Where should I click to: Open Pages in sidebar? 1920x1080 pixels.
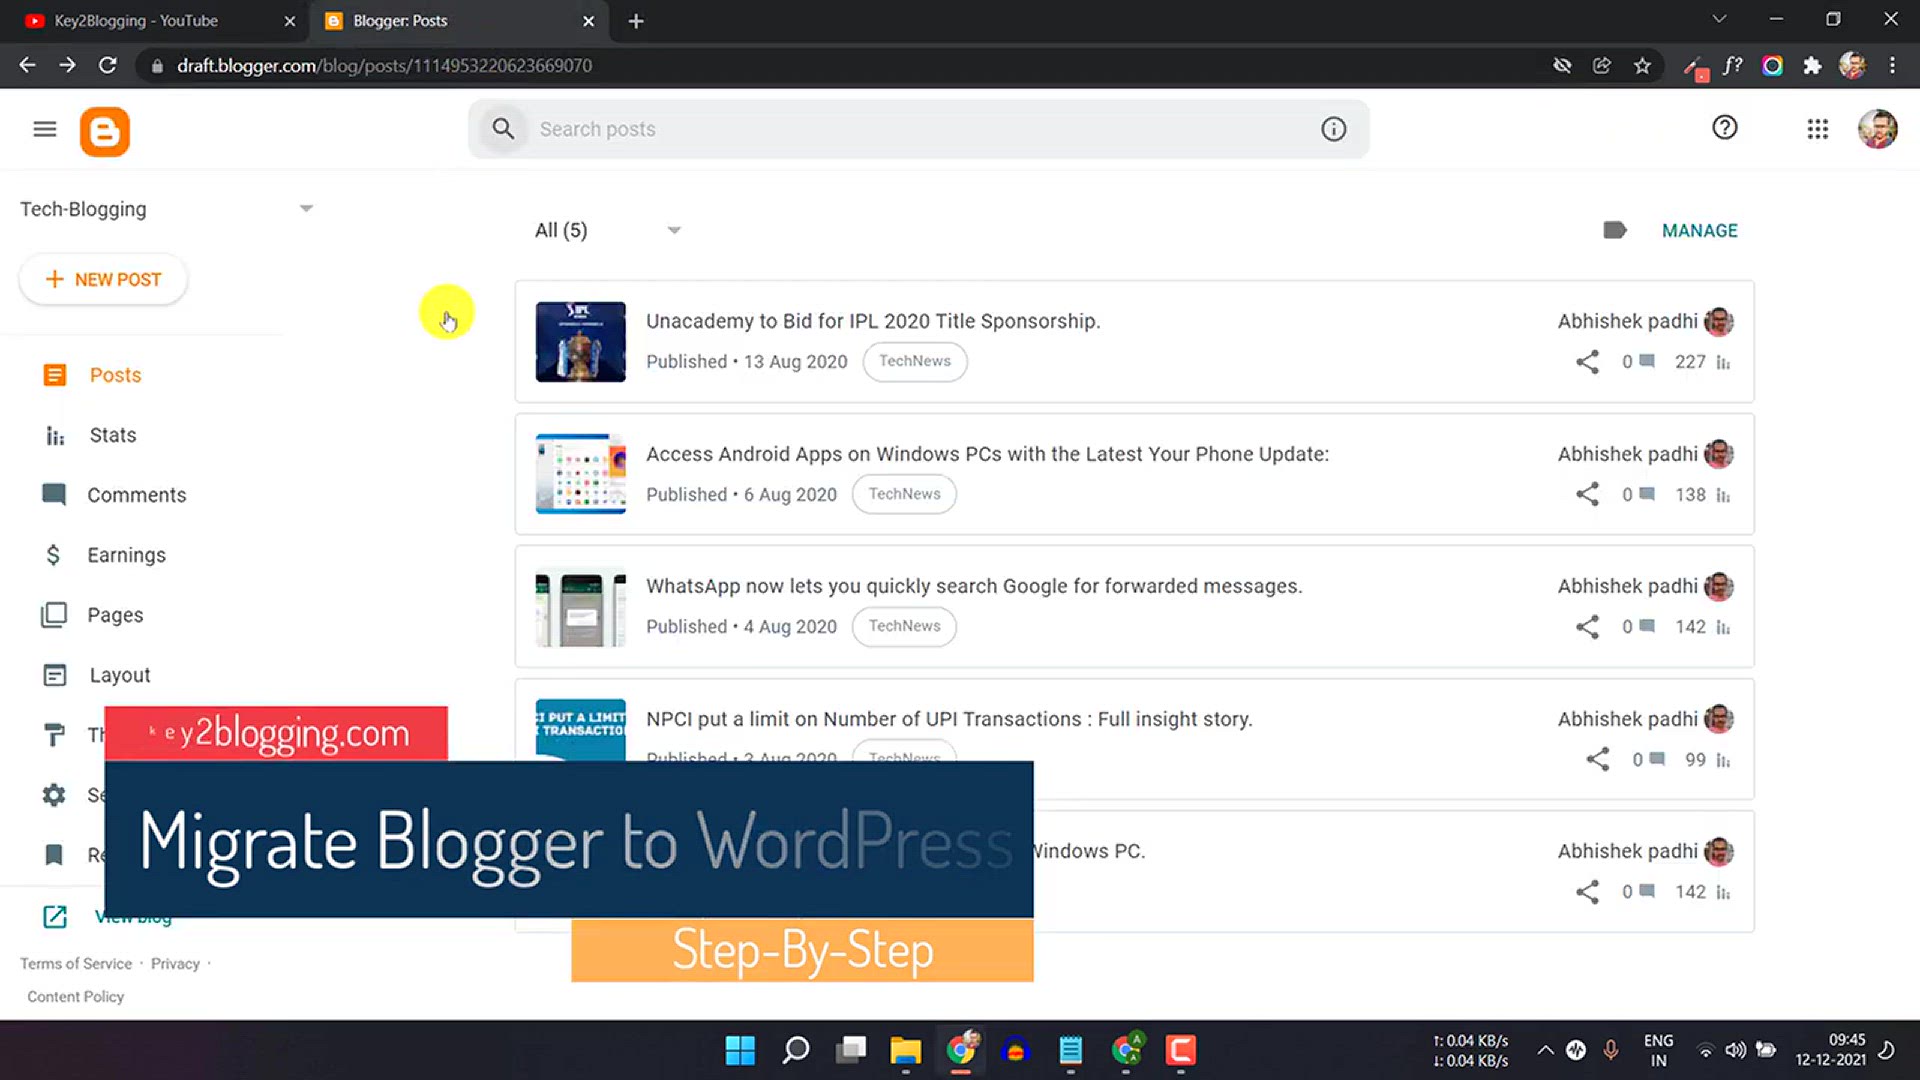pos(115,615)
